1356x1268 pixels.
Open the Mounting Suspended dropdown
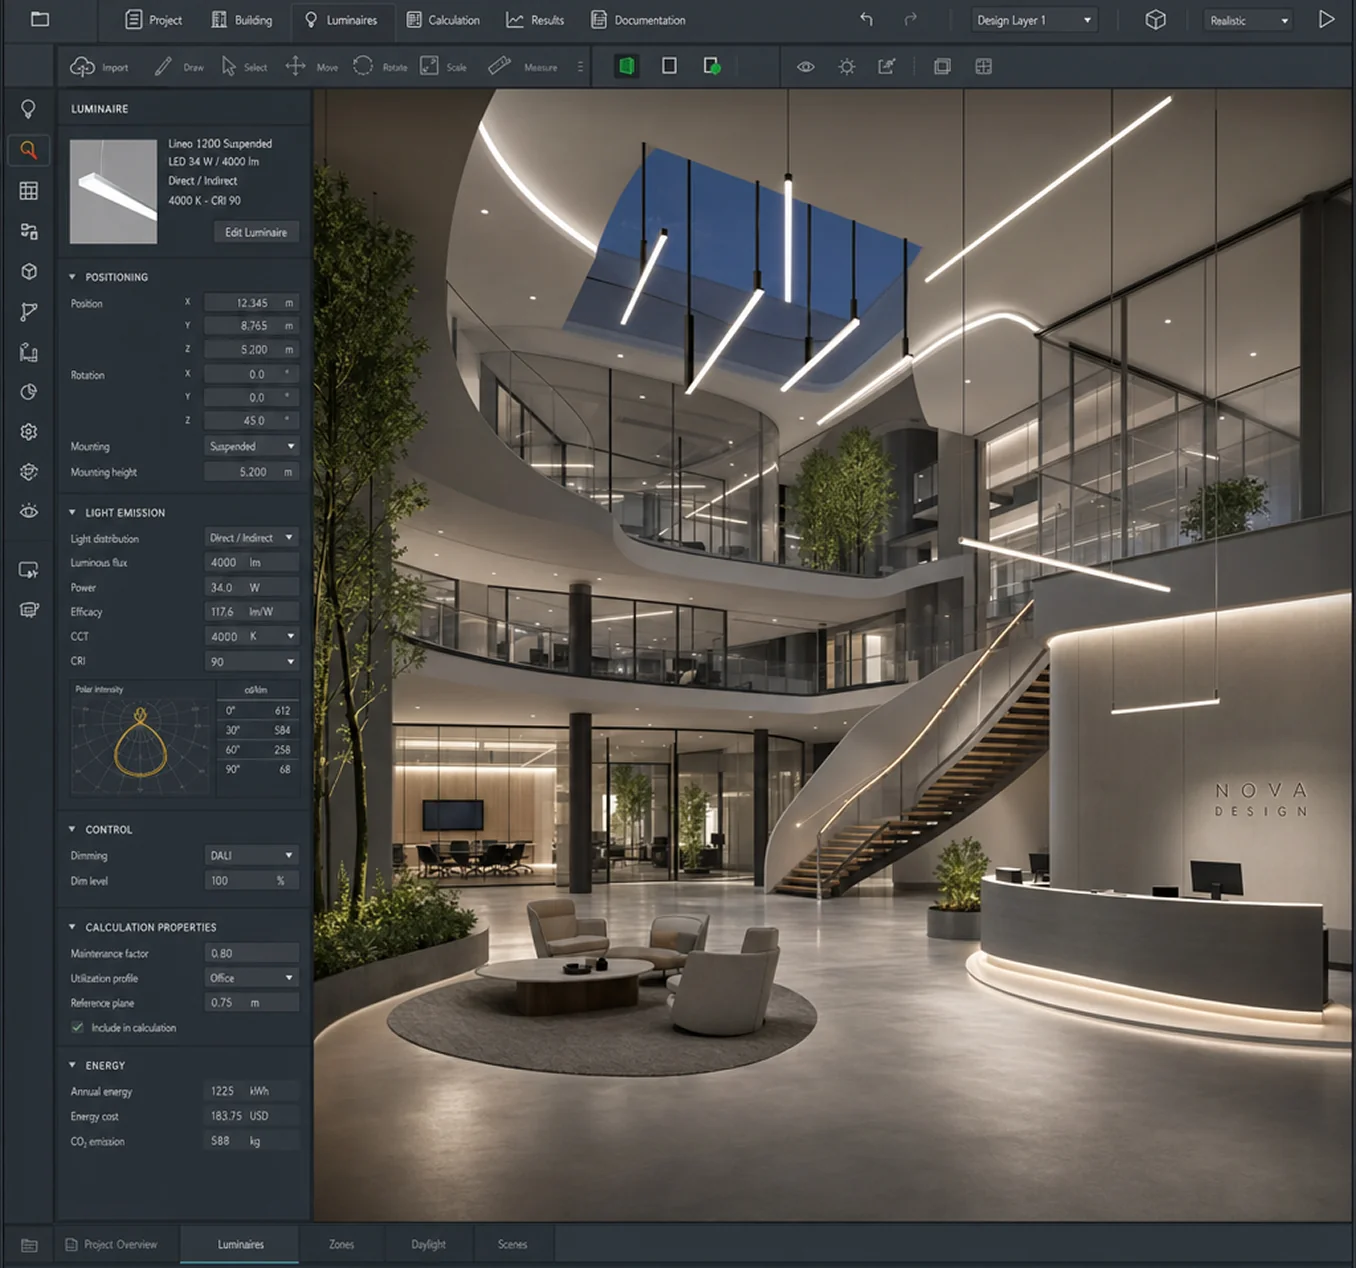[251, 446]
